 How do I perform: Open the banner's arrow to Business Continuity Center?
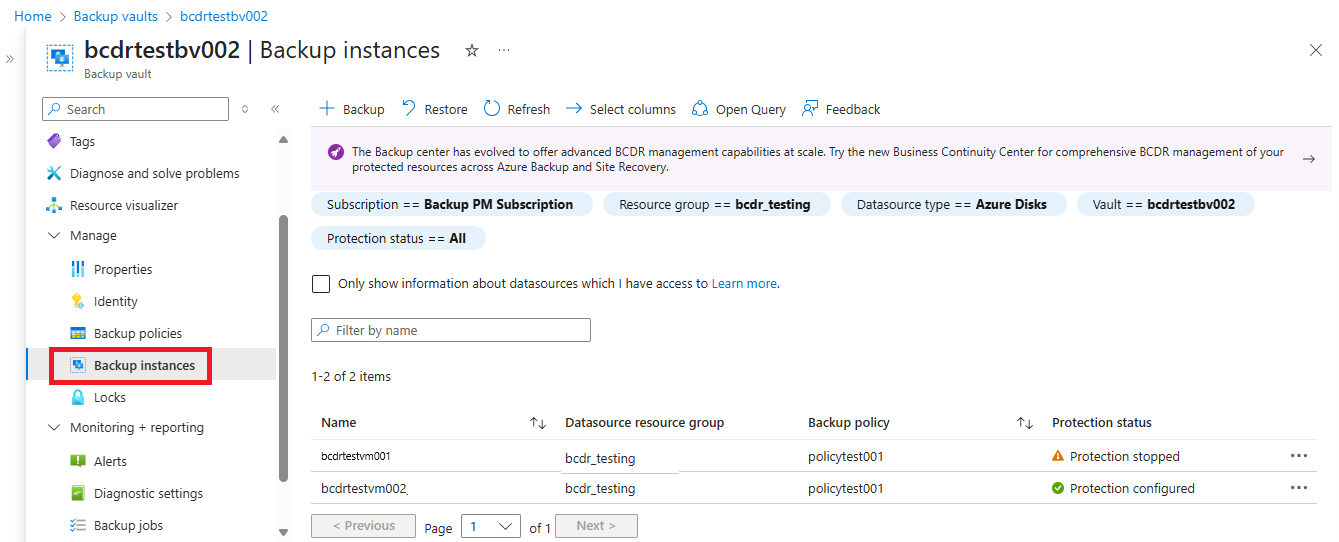pos(1308,159)
